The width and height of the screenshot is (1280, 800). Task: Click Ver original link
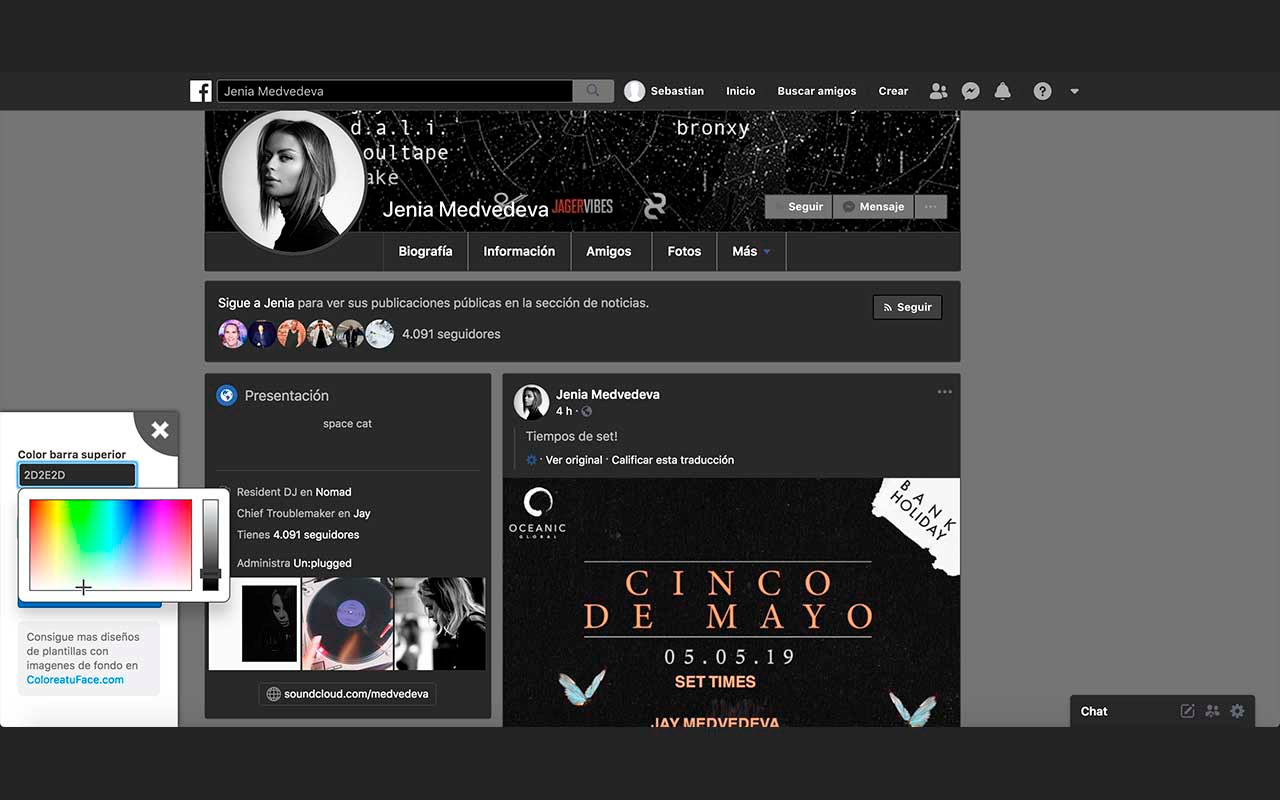point(574,460)
